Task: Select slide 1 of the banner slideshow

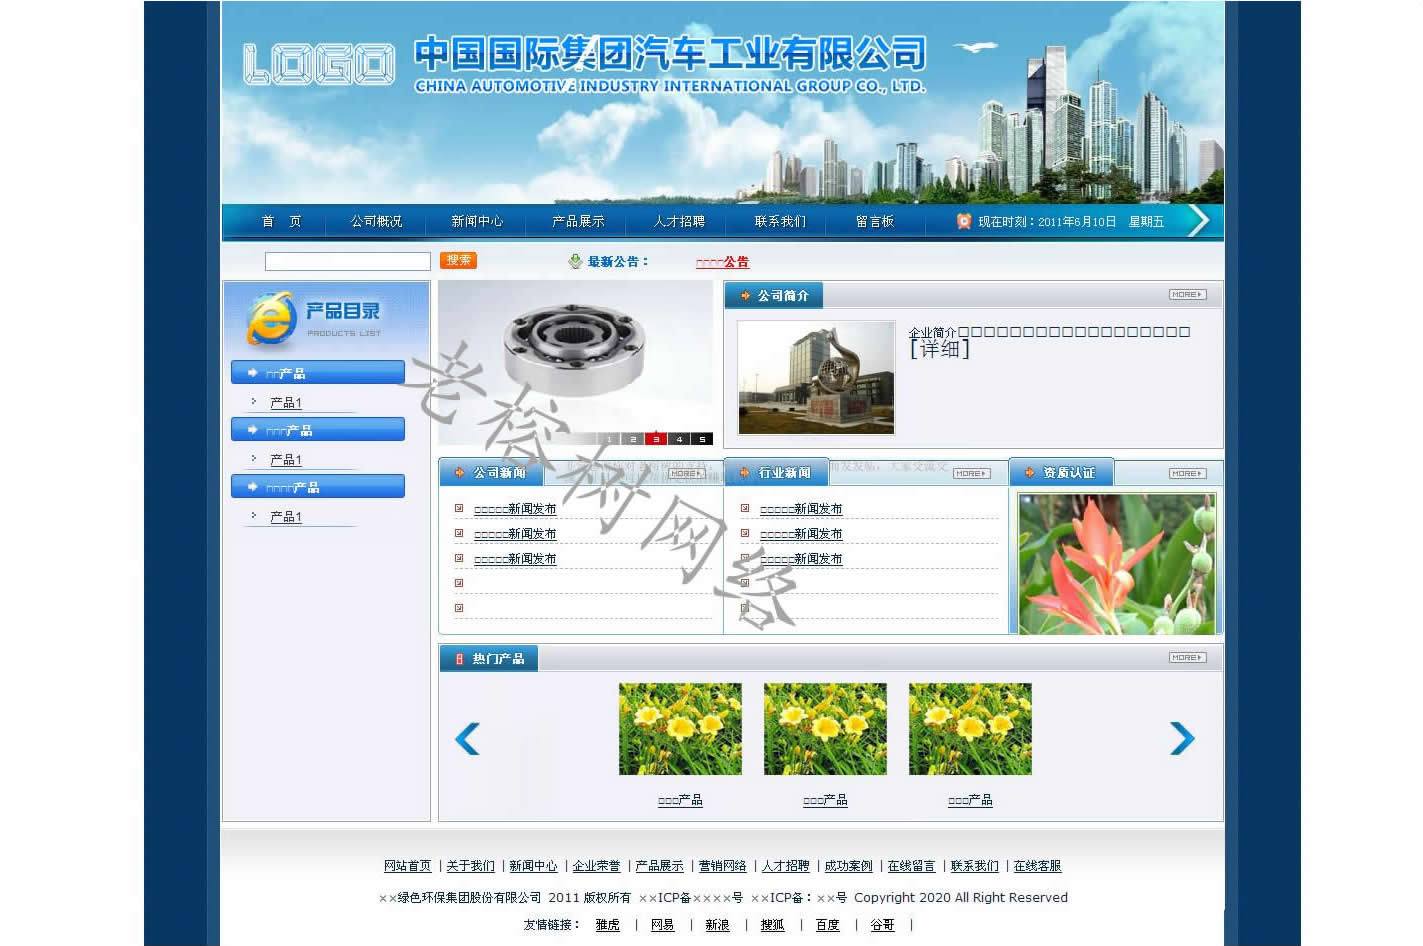Action: pos(609,439)
